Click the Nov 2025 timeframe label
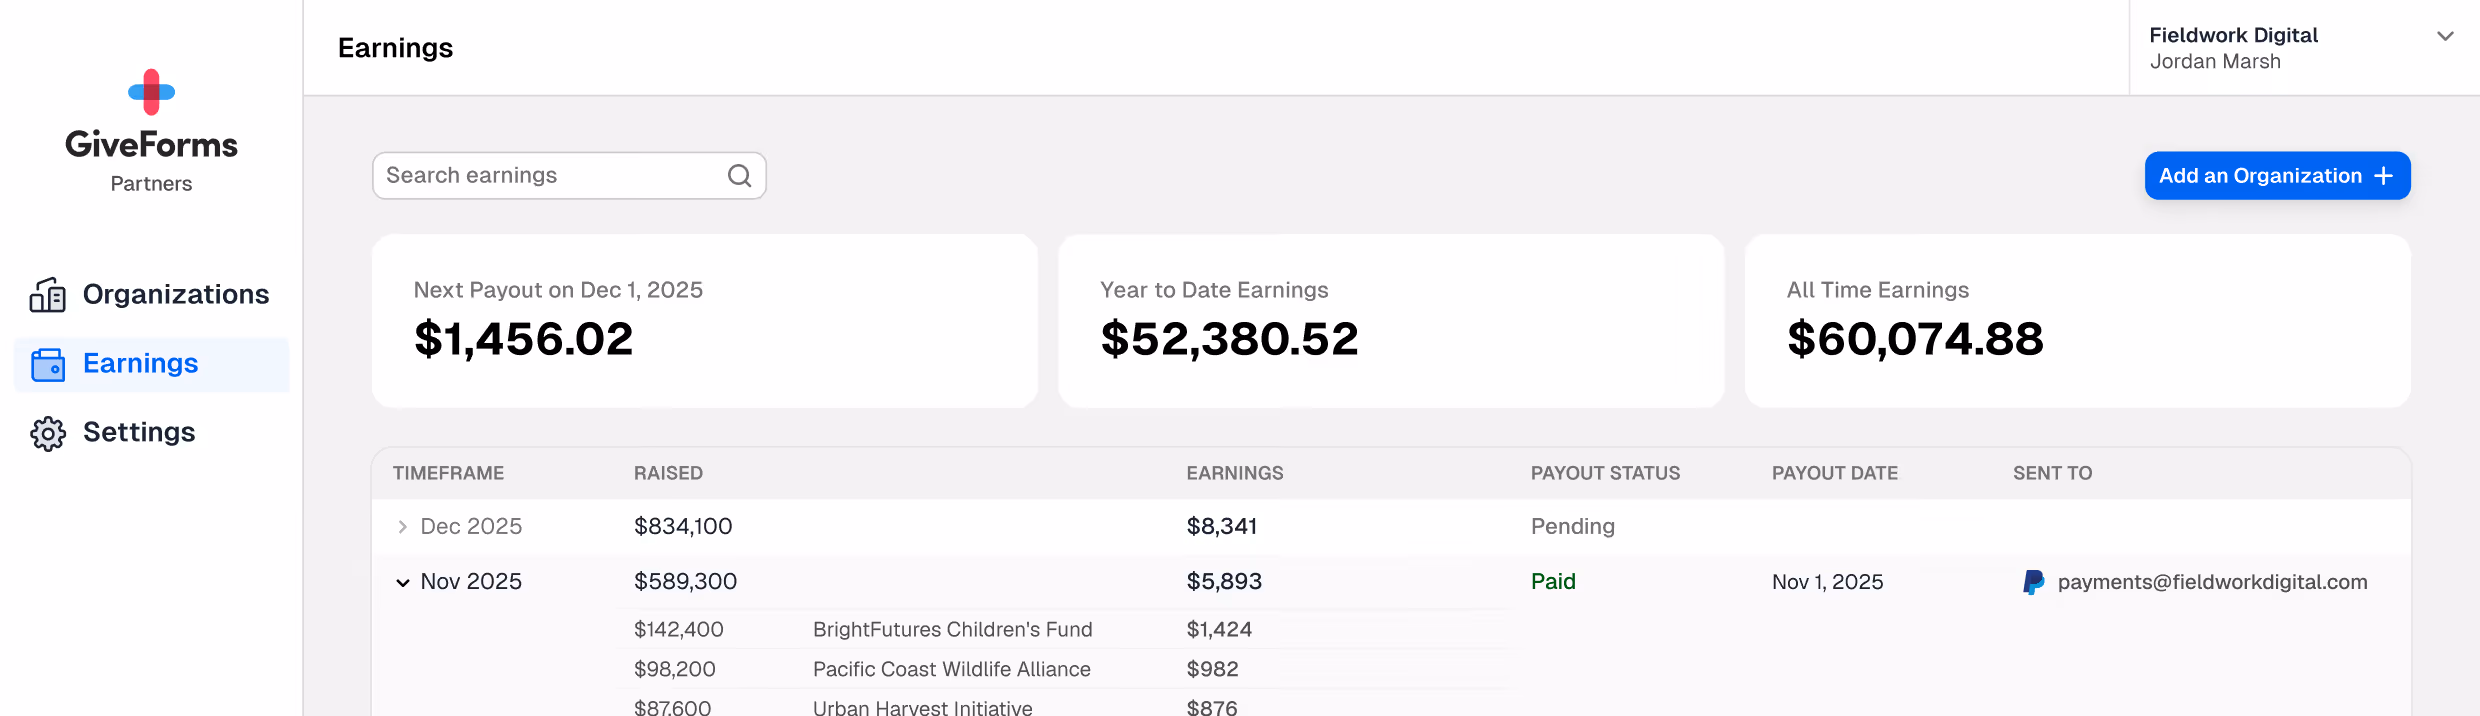 [x=471, y=582]
